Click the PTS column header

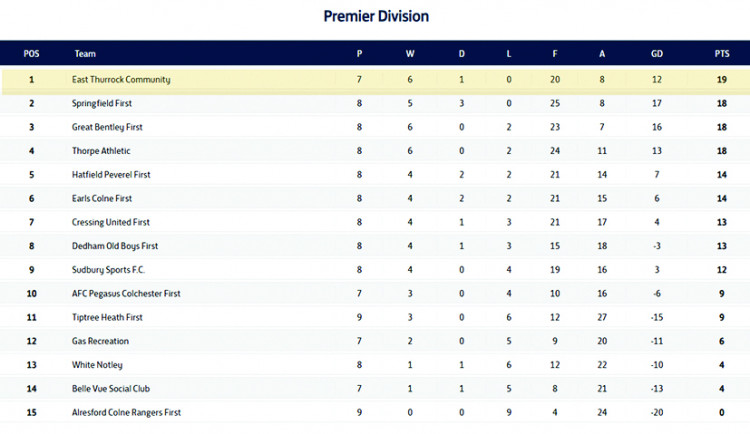[x=720, y=54]
